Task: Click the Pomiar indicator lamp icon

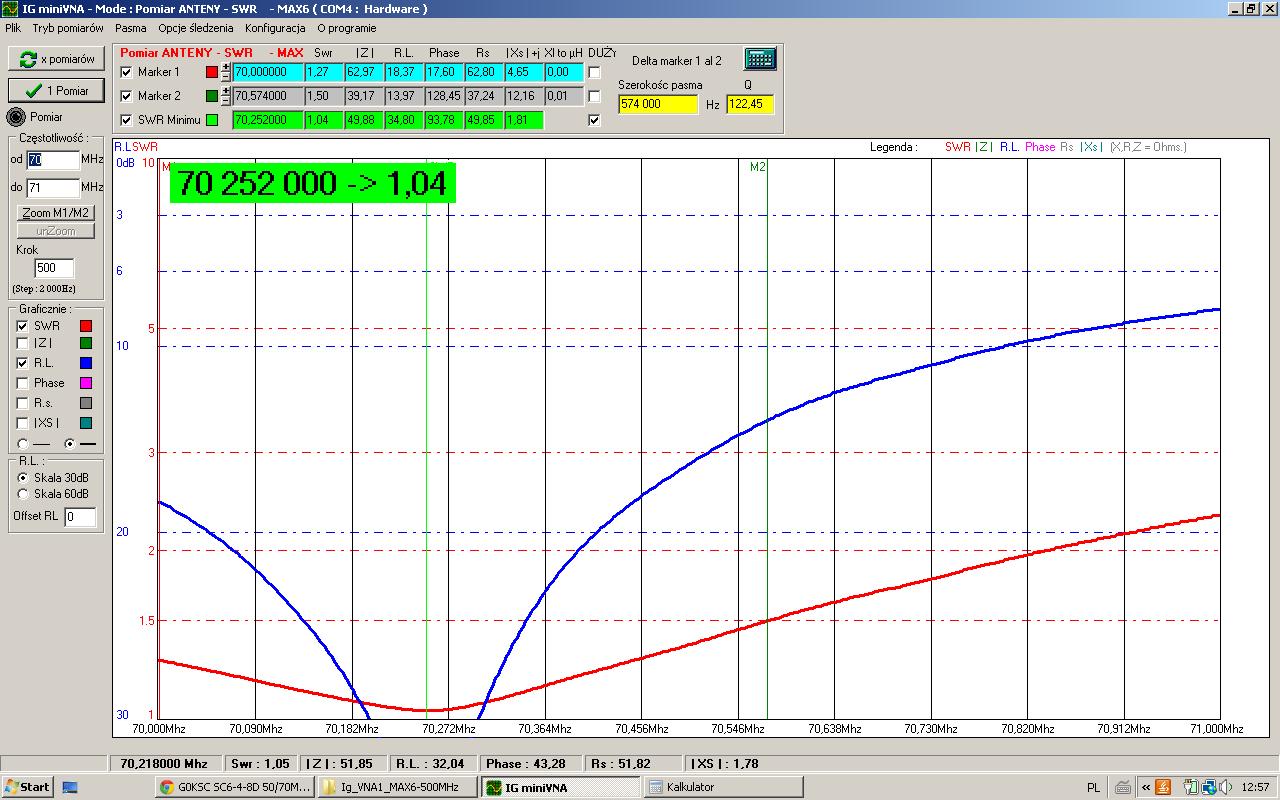Action: click(x=17, y=117)
